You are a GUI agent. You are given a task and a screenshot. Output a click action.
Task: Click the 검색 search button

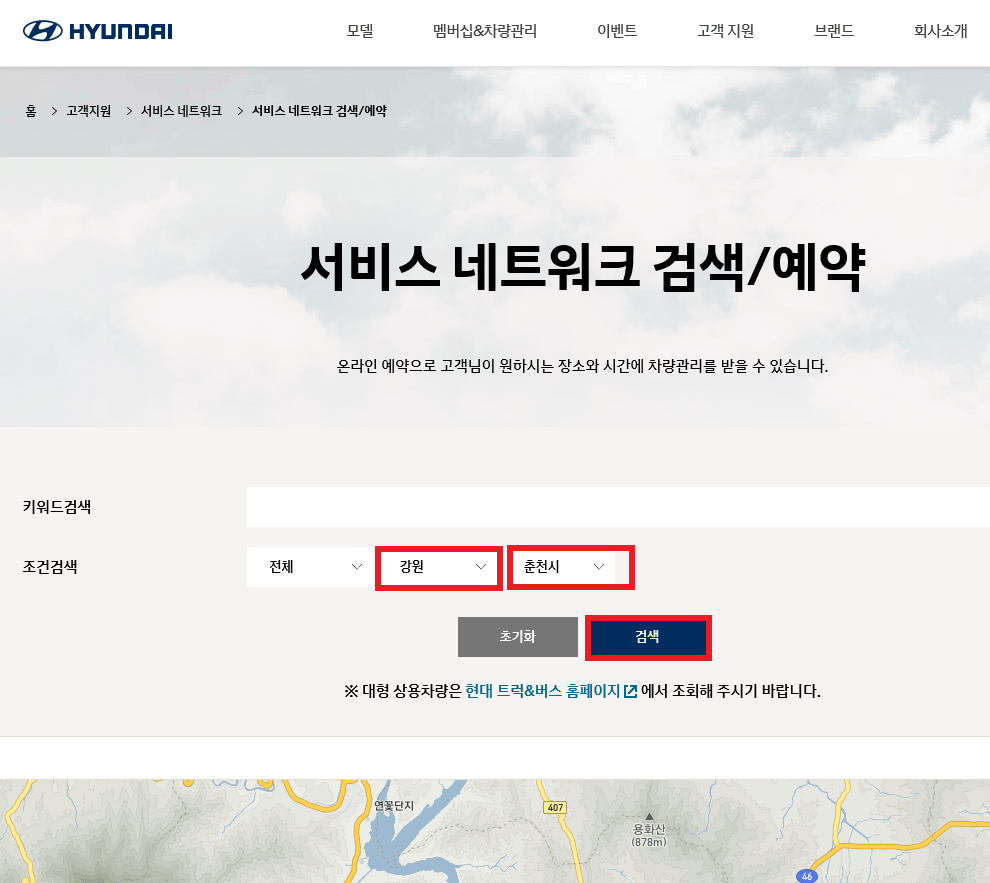pos(648,637)
